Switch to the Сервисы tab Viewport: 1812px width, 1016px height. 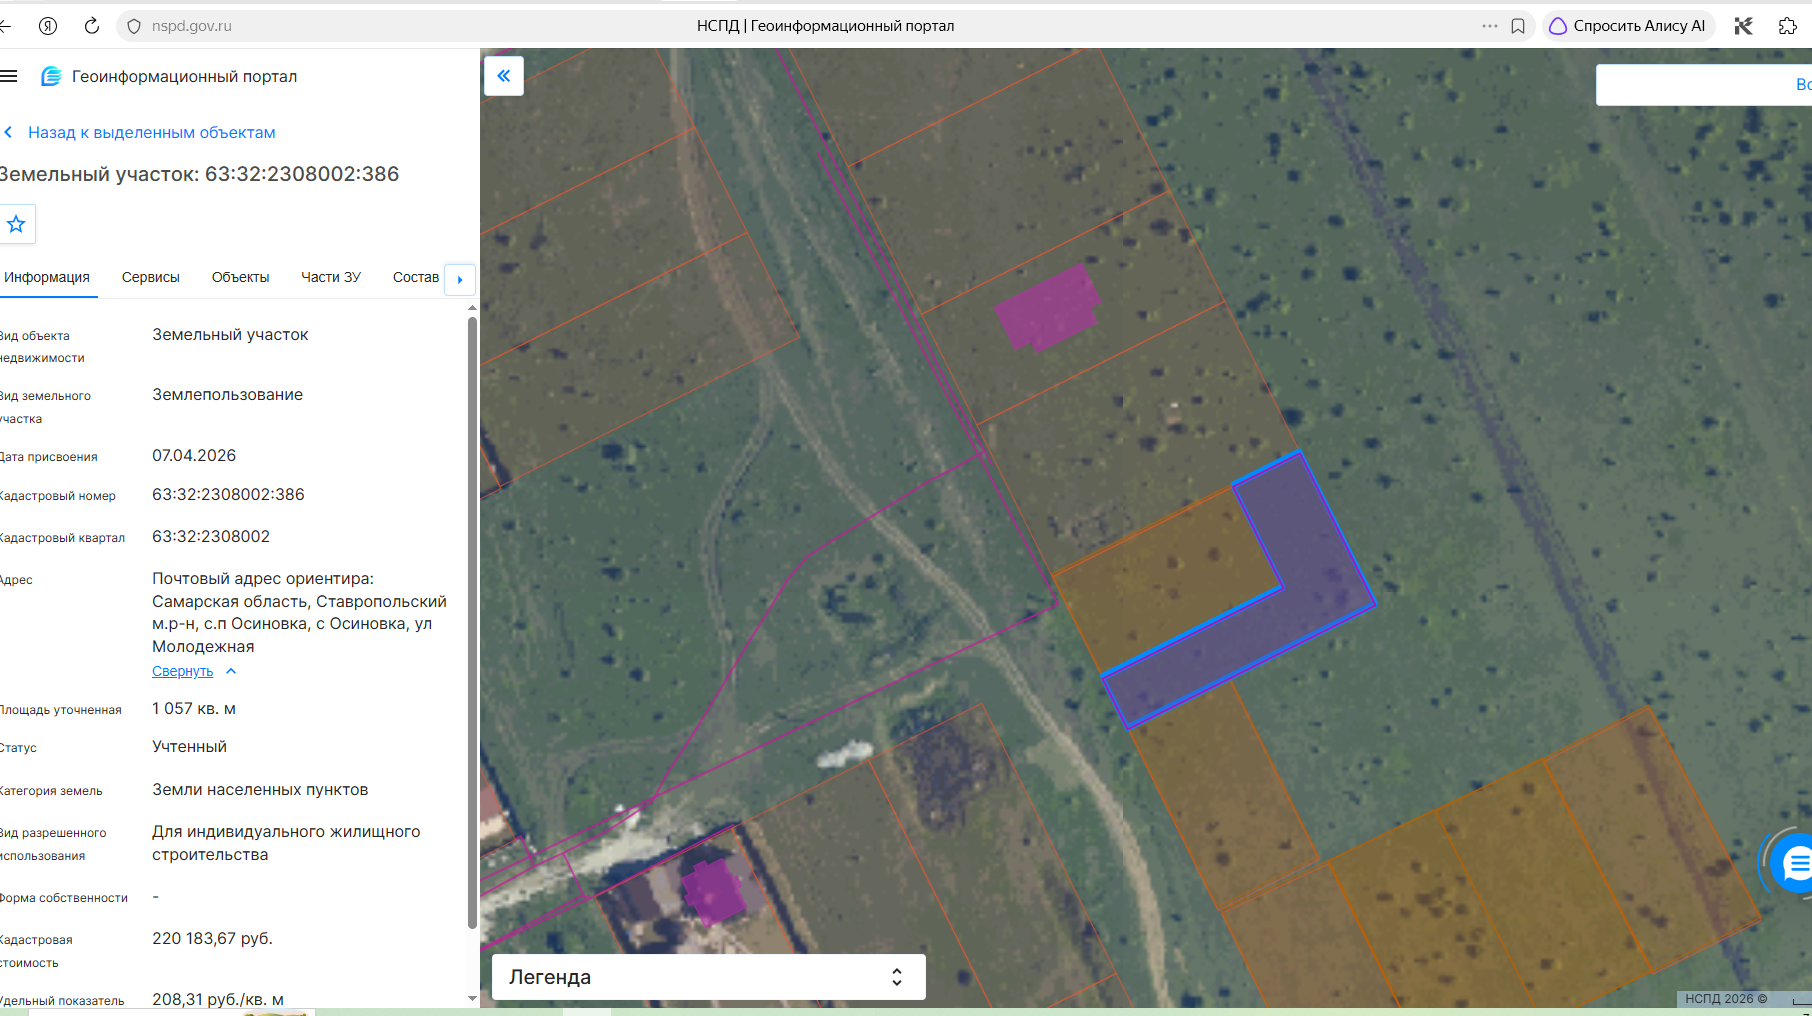[151, 277]
